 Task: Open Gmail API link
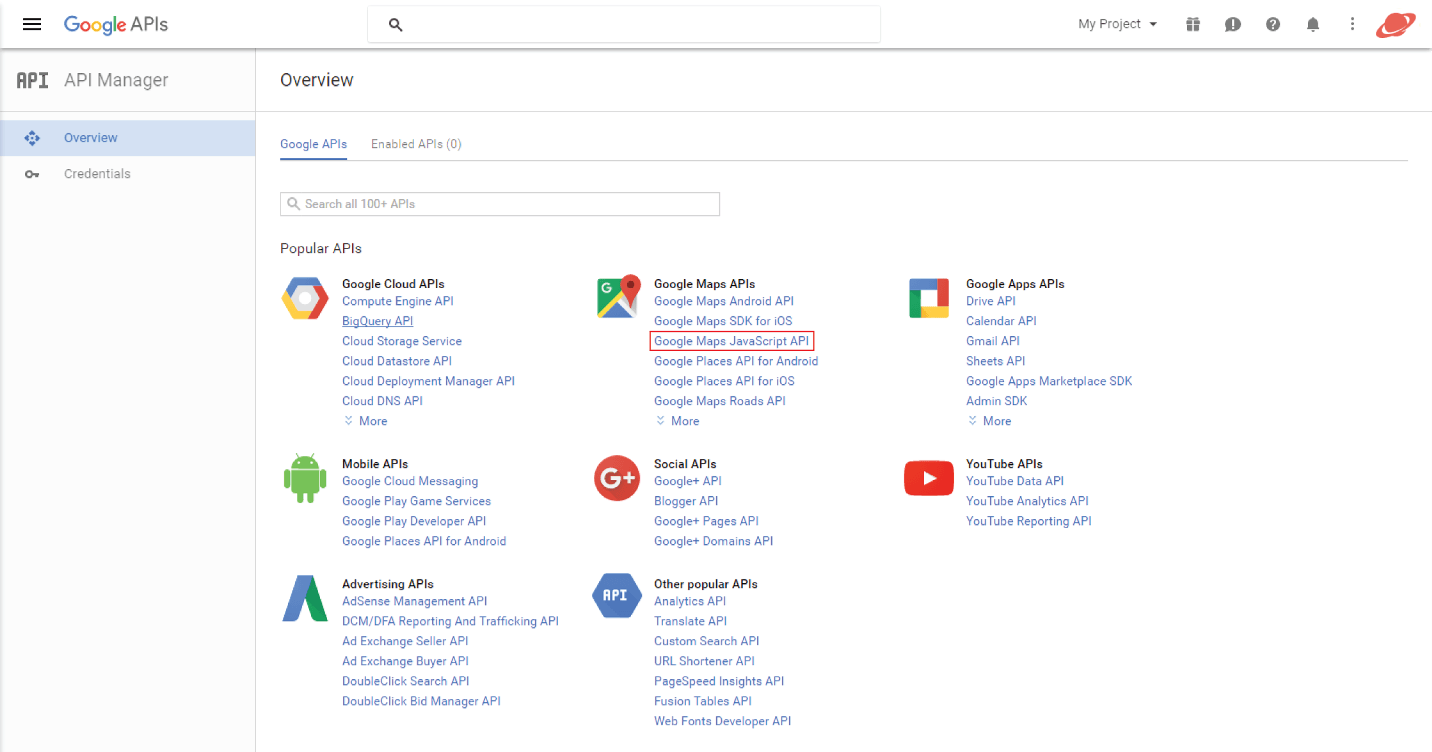click(993, 341)
